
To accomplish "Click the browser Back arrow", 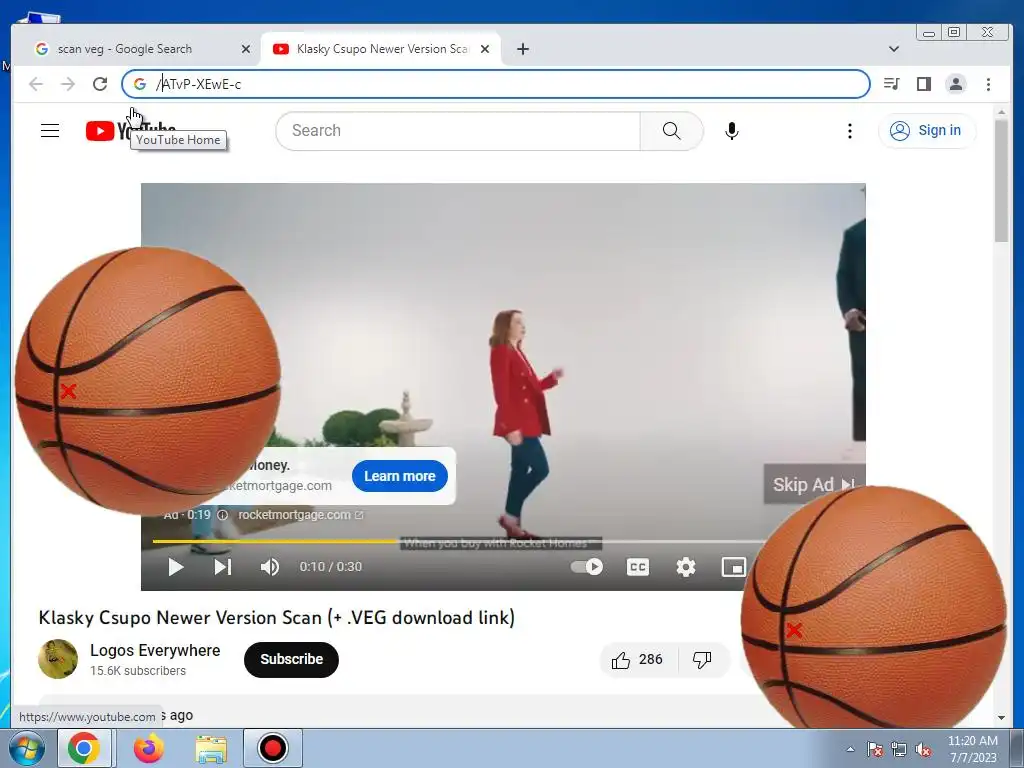I will [36, 84].
